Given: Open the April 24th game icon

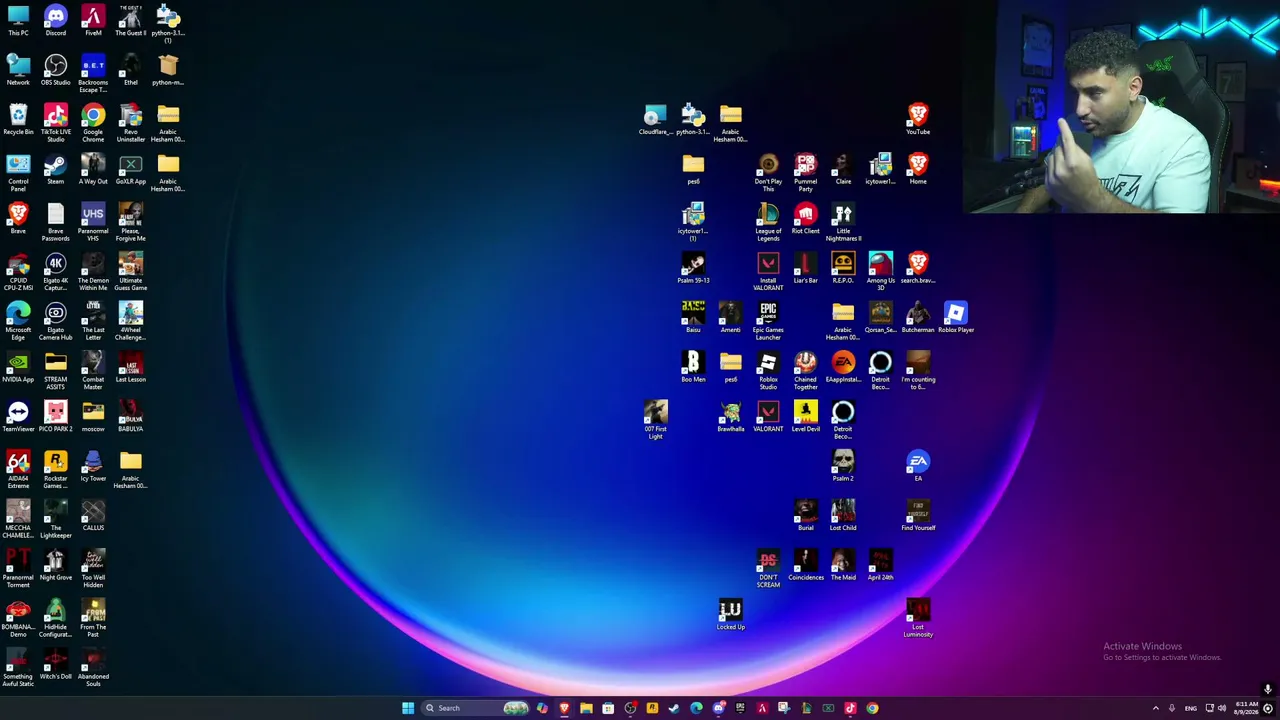Looking at the screenshot, I should coord(880,565).
